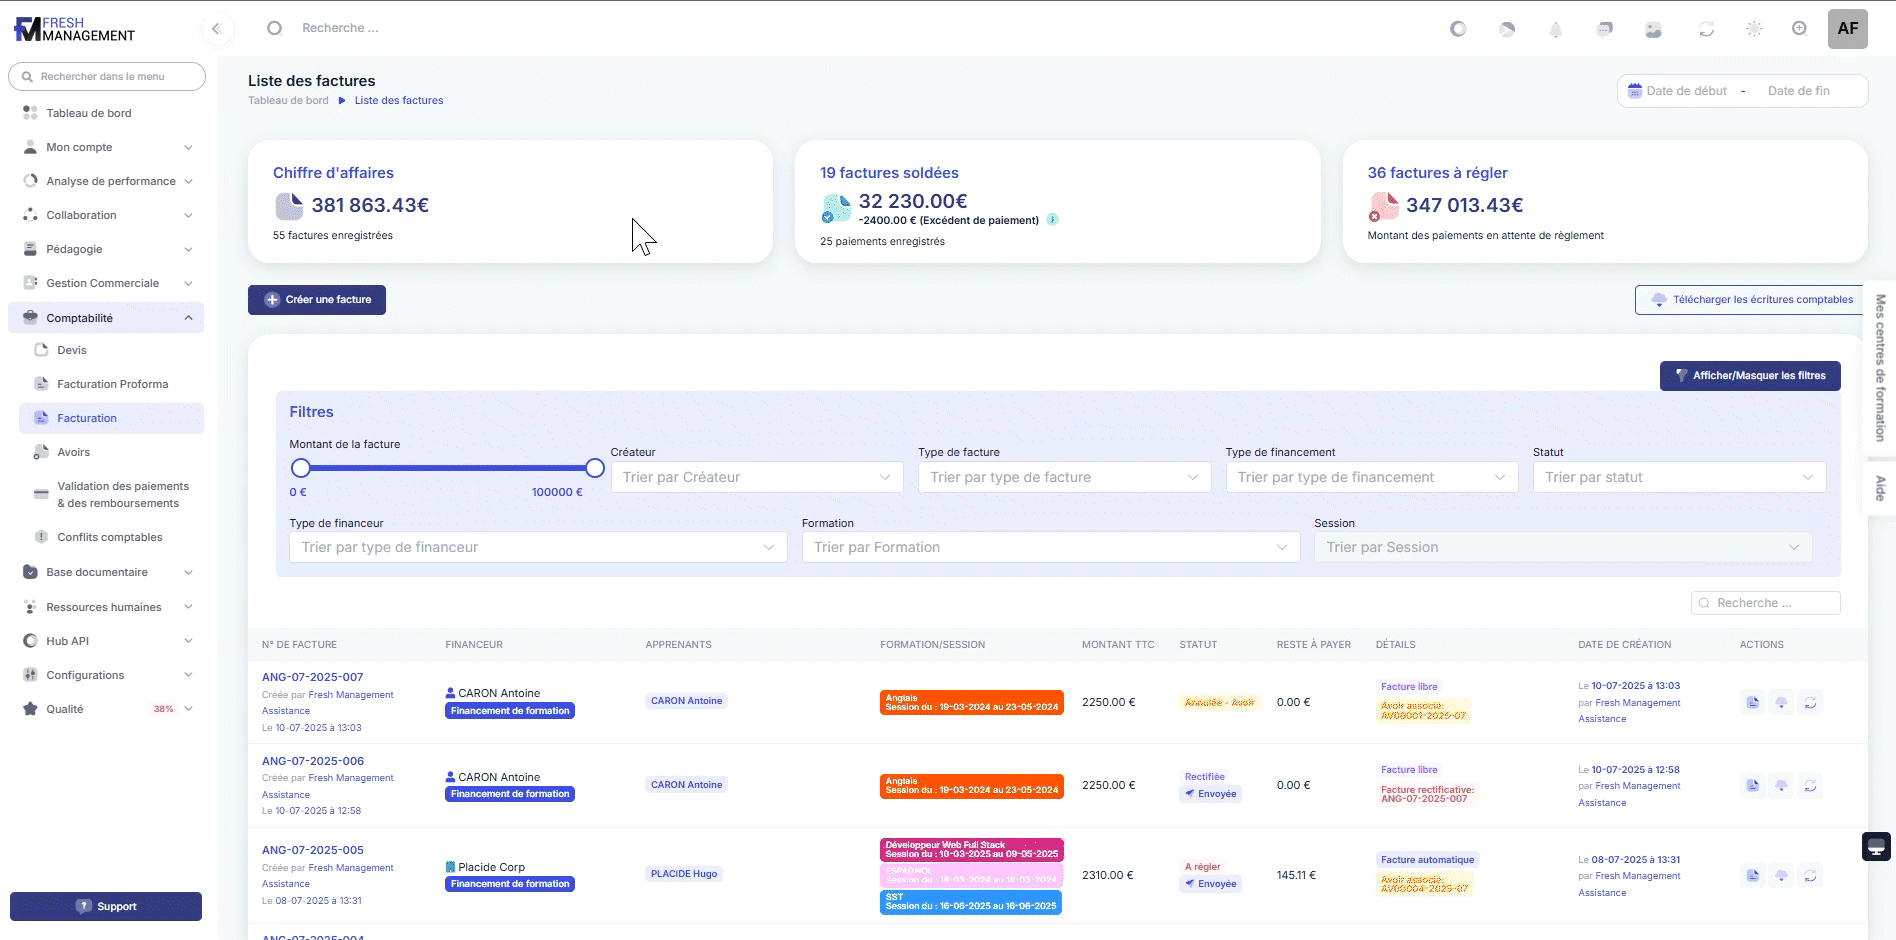Open the floating screen widget icon

click(1876, 846)
